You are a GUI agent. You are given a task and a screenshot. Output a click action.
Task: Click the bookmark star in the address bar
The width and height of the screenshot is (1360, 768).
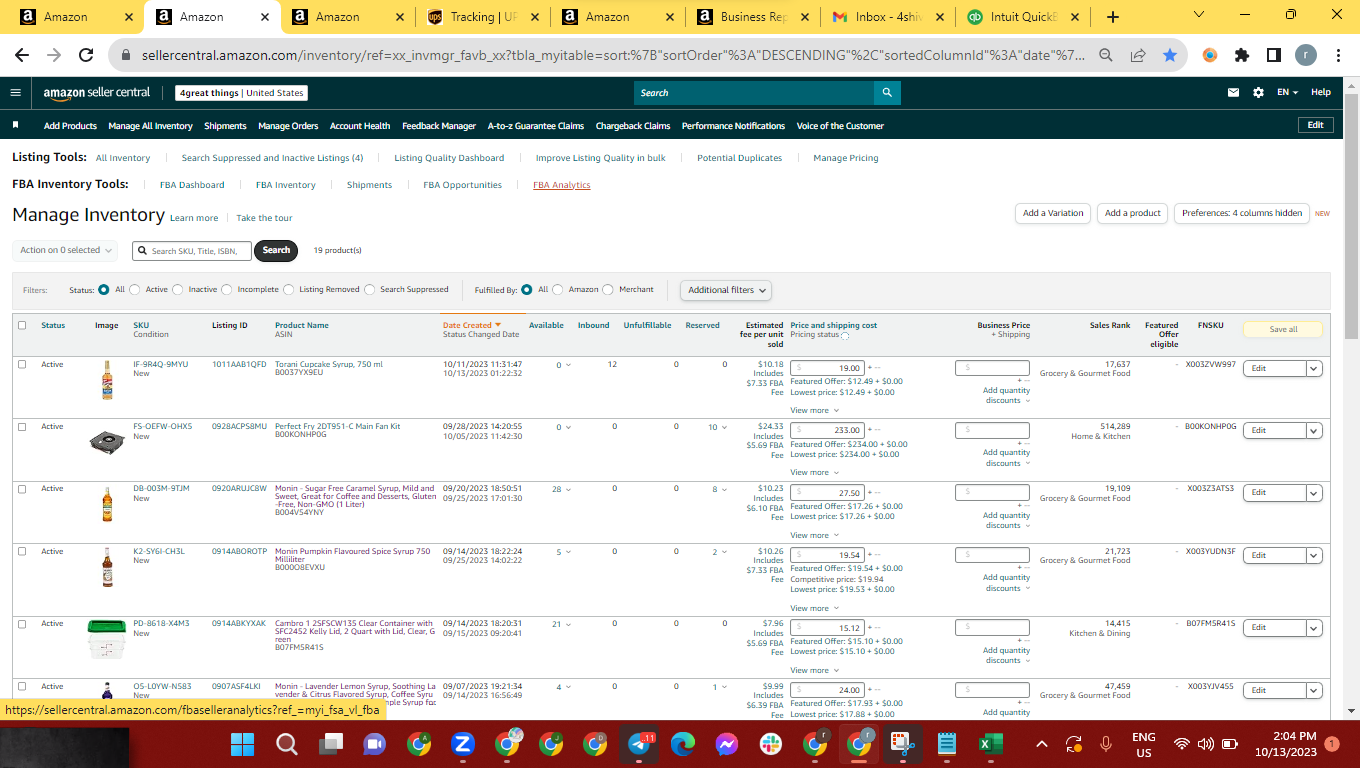[x=1170, y=56]
